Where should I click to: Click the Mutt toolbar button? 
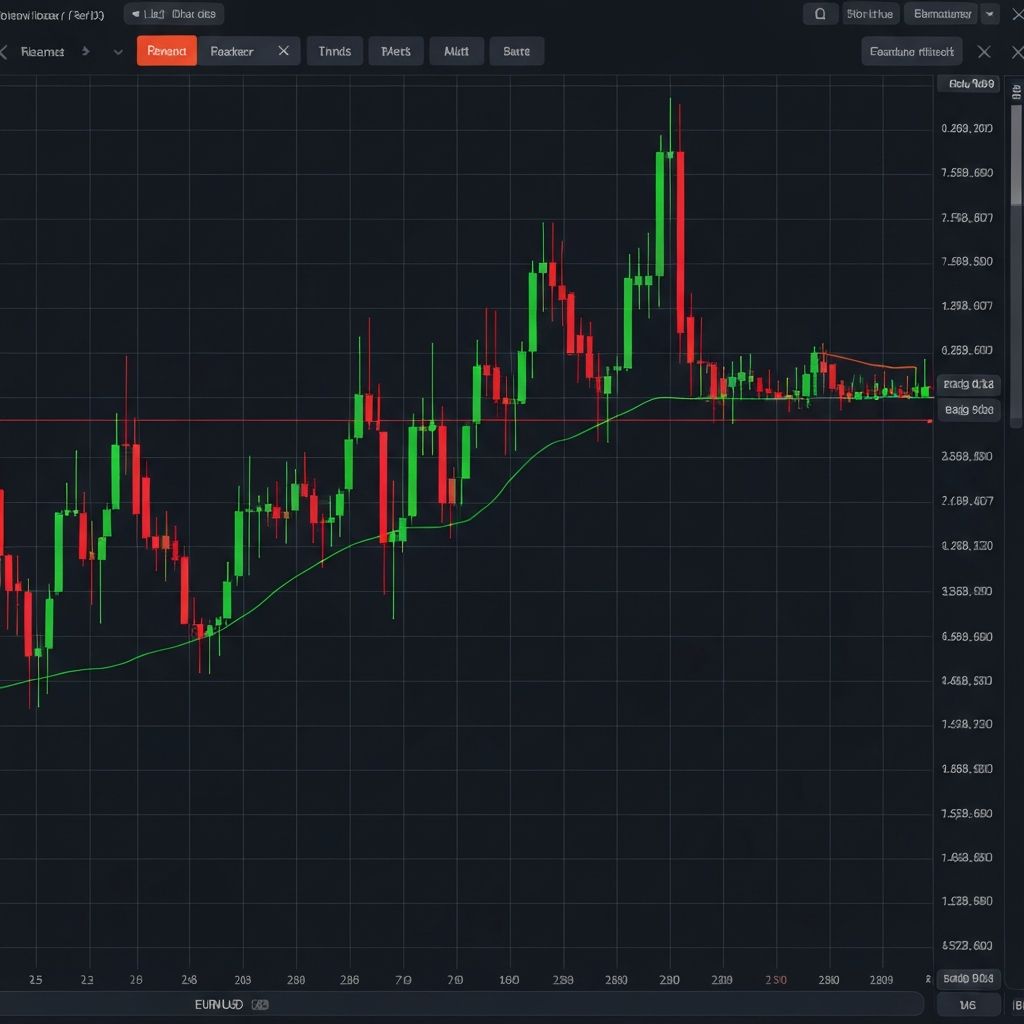coord(456,50)
